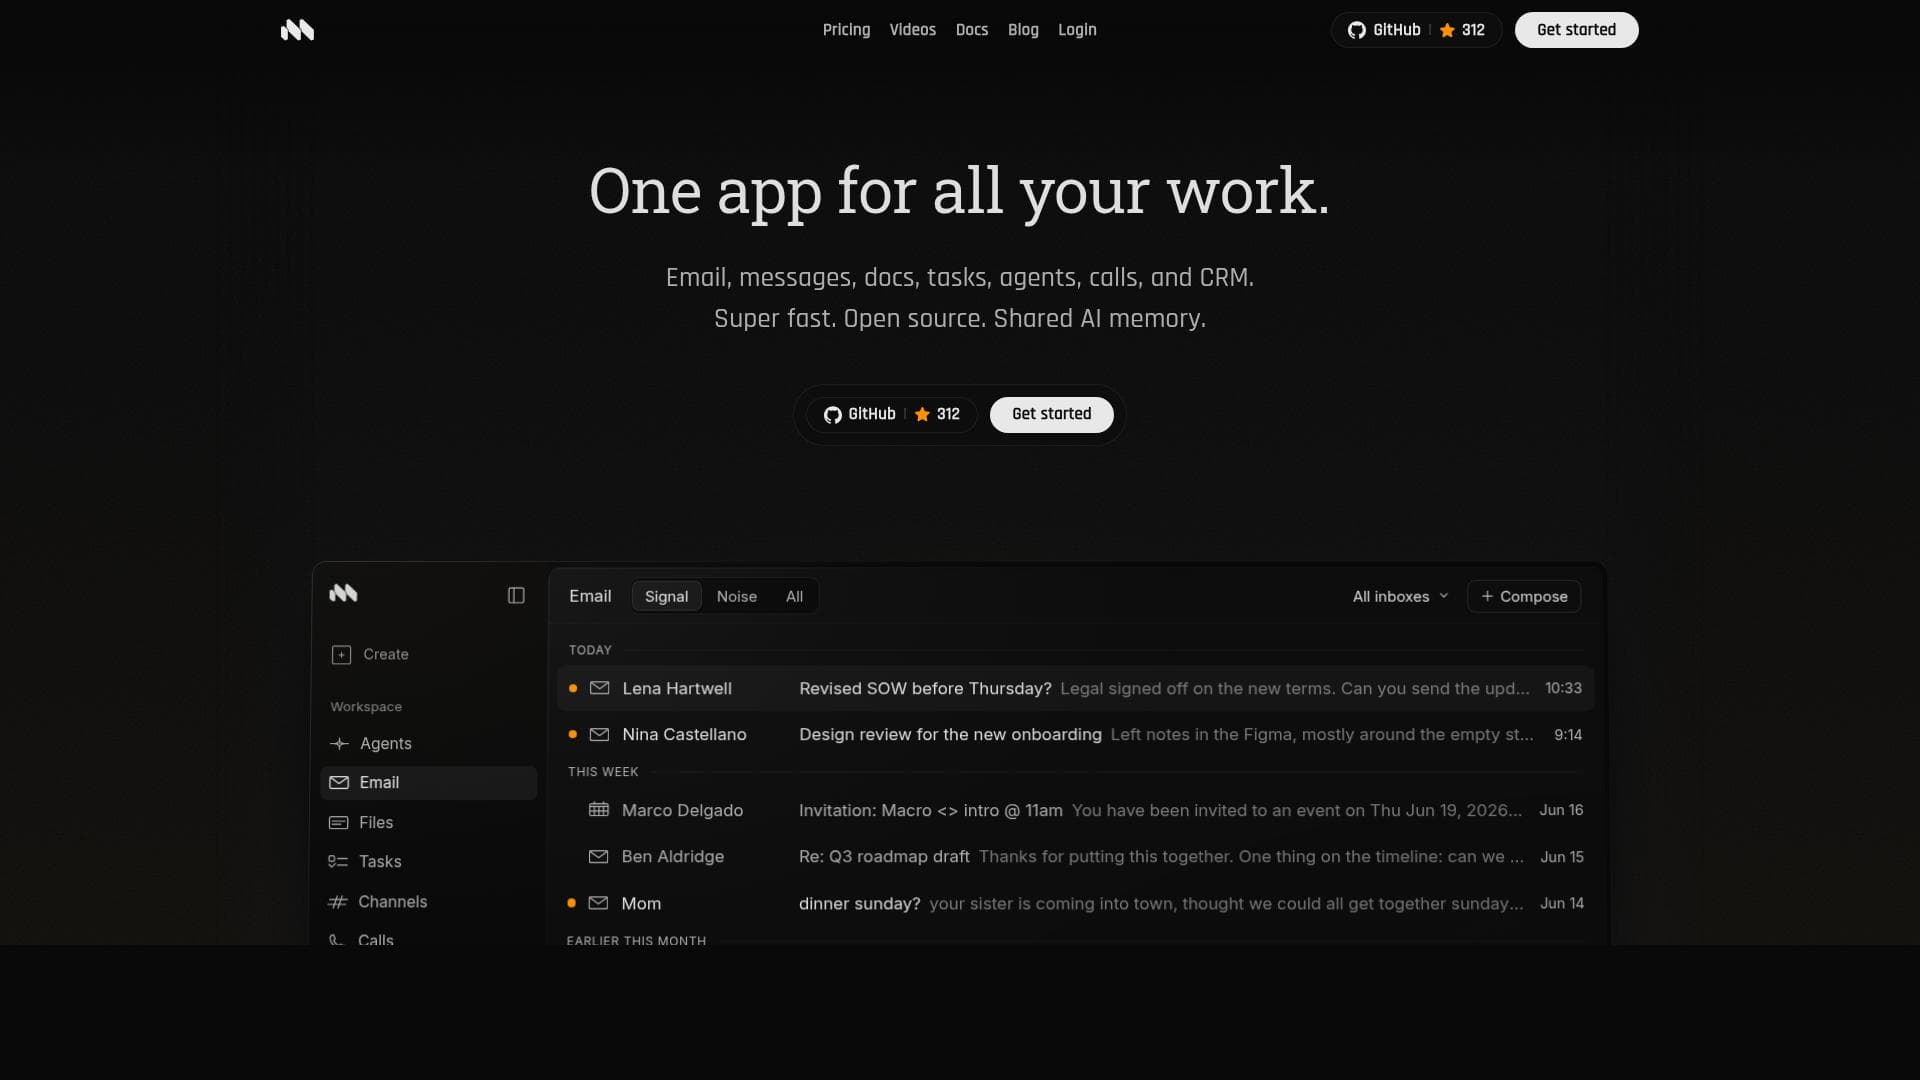Click the unread dot beside Mom
1920x1080 pixels.
(x=572, y=903)
